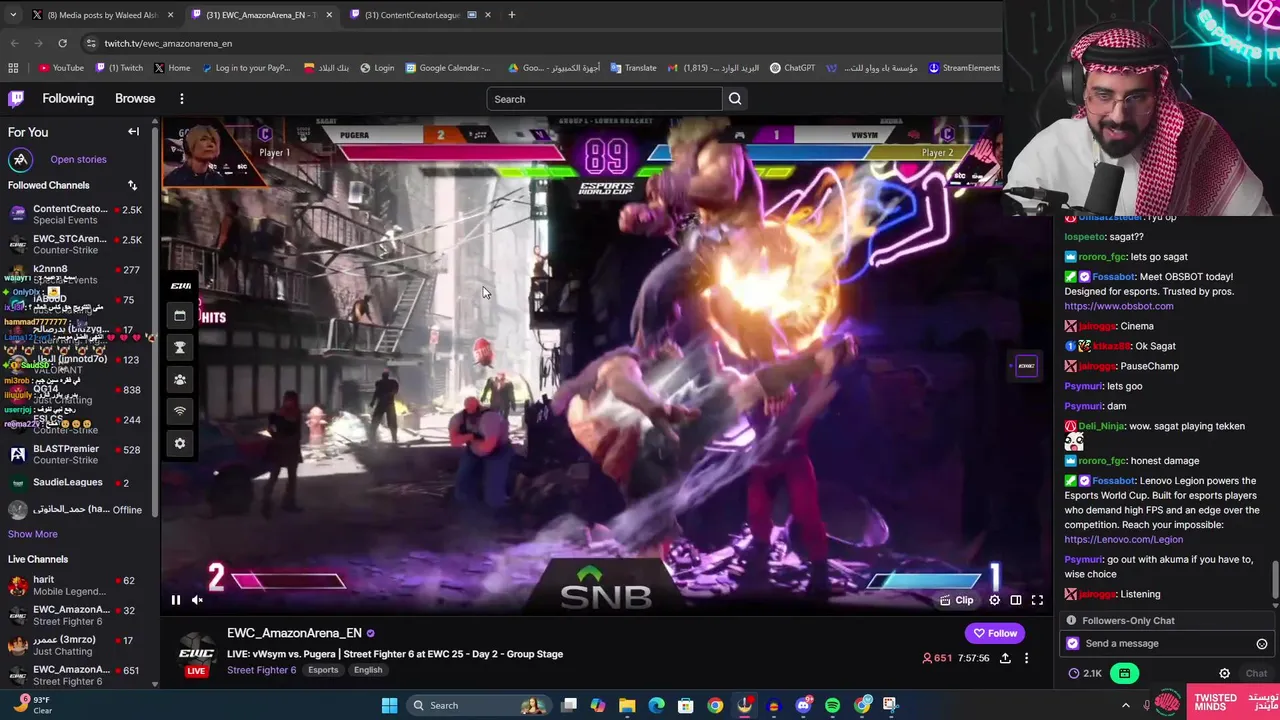Screen dimensions: 1280x720
Task: Open the Twitch top nav more menu
Action: click(x=181, y=99)
